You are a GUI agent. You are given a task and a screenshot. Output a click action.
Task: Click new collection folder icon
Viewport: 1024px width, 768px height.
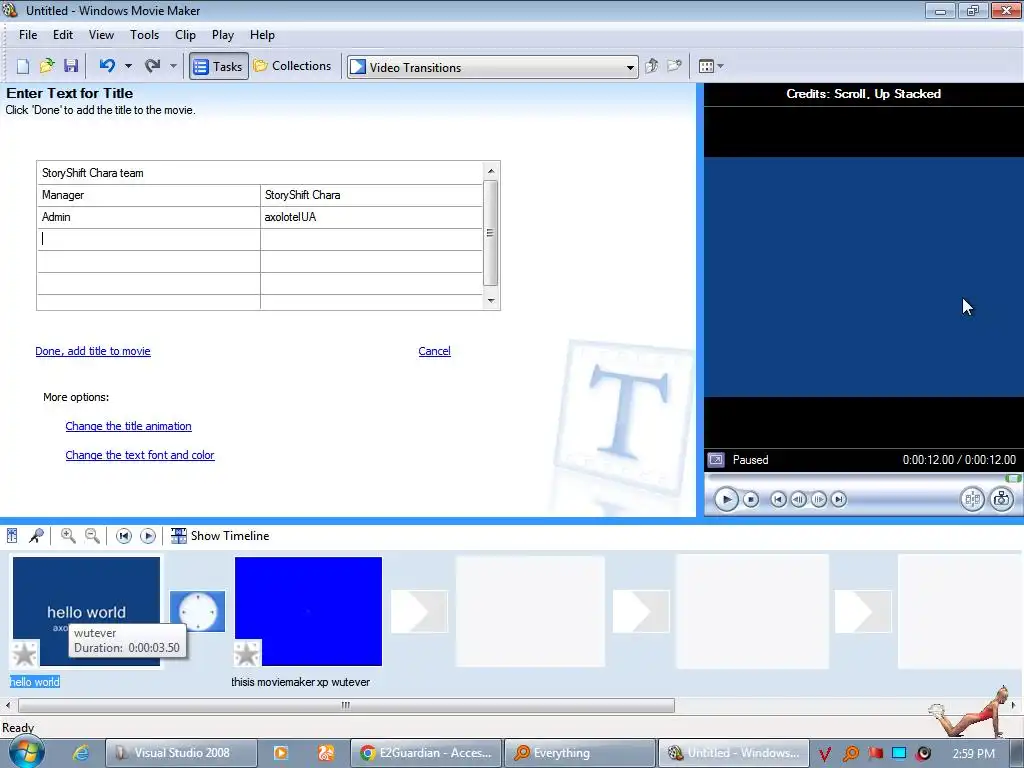[x=674, y=66]
